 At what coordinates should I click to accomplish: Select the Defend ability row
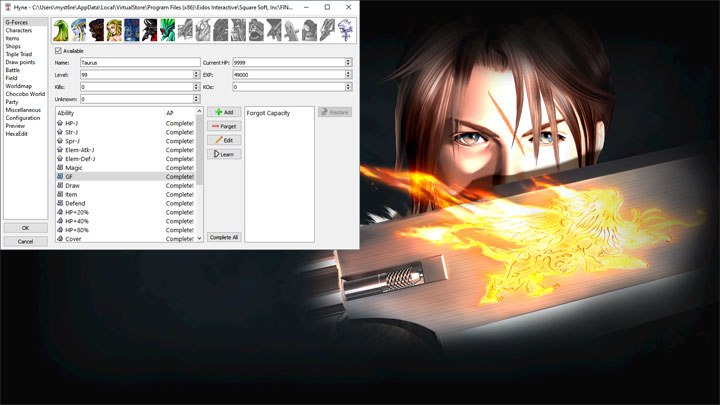click(x=125, y=203)
